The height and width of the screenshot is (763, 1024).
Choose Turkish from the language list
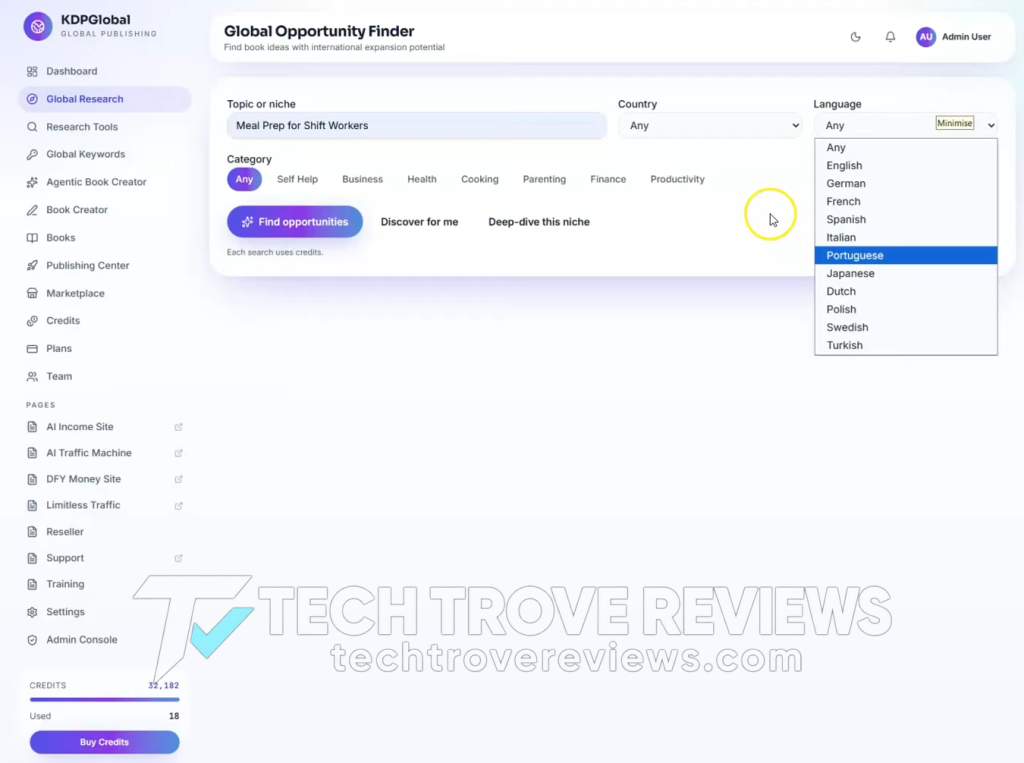tap(906, 346)
